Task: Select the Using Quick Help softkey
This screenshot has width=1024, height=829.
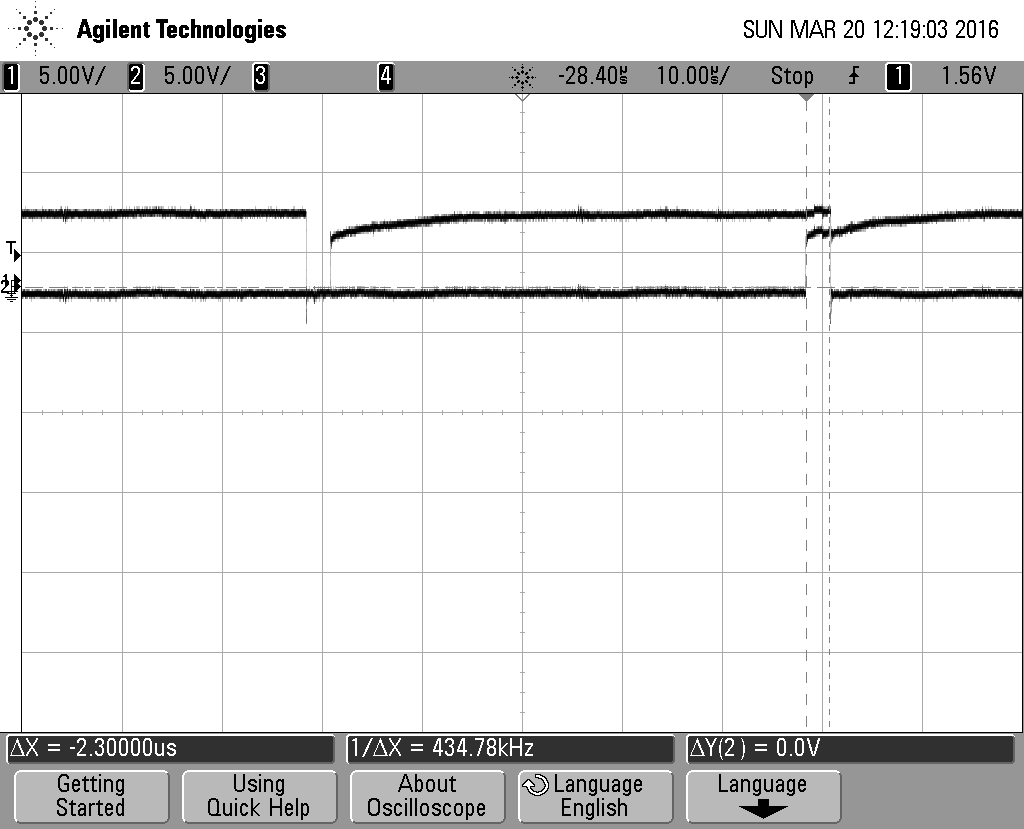Action: (x=259, y=796)
